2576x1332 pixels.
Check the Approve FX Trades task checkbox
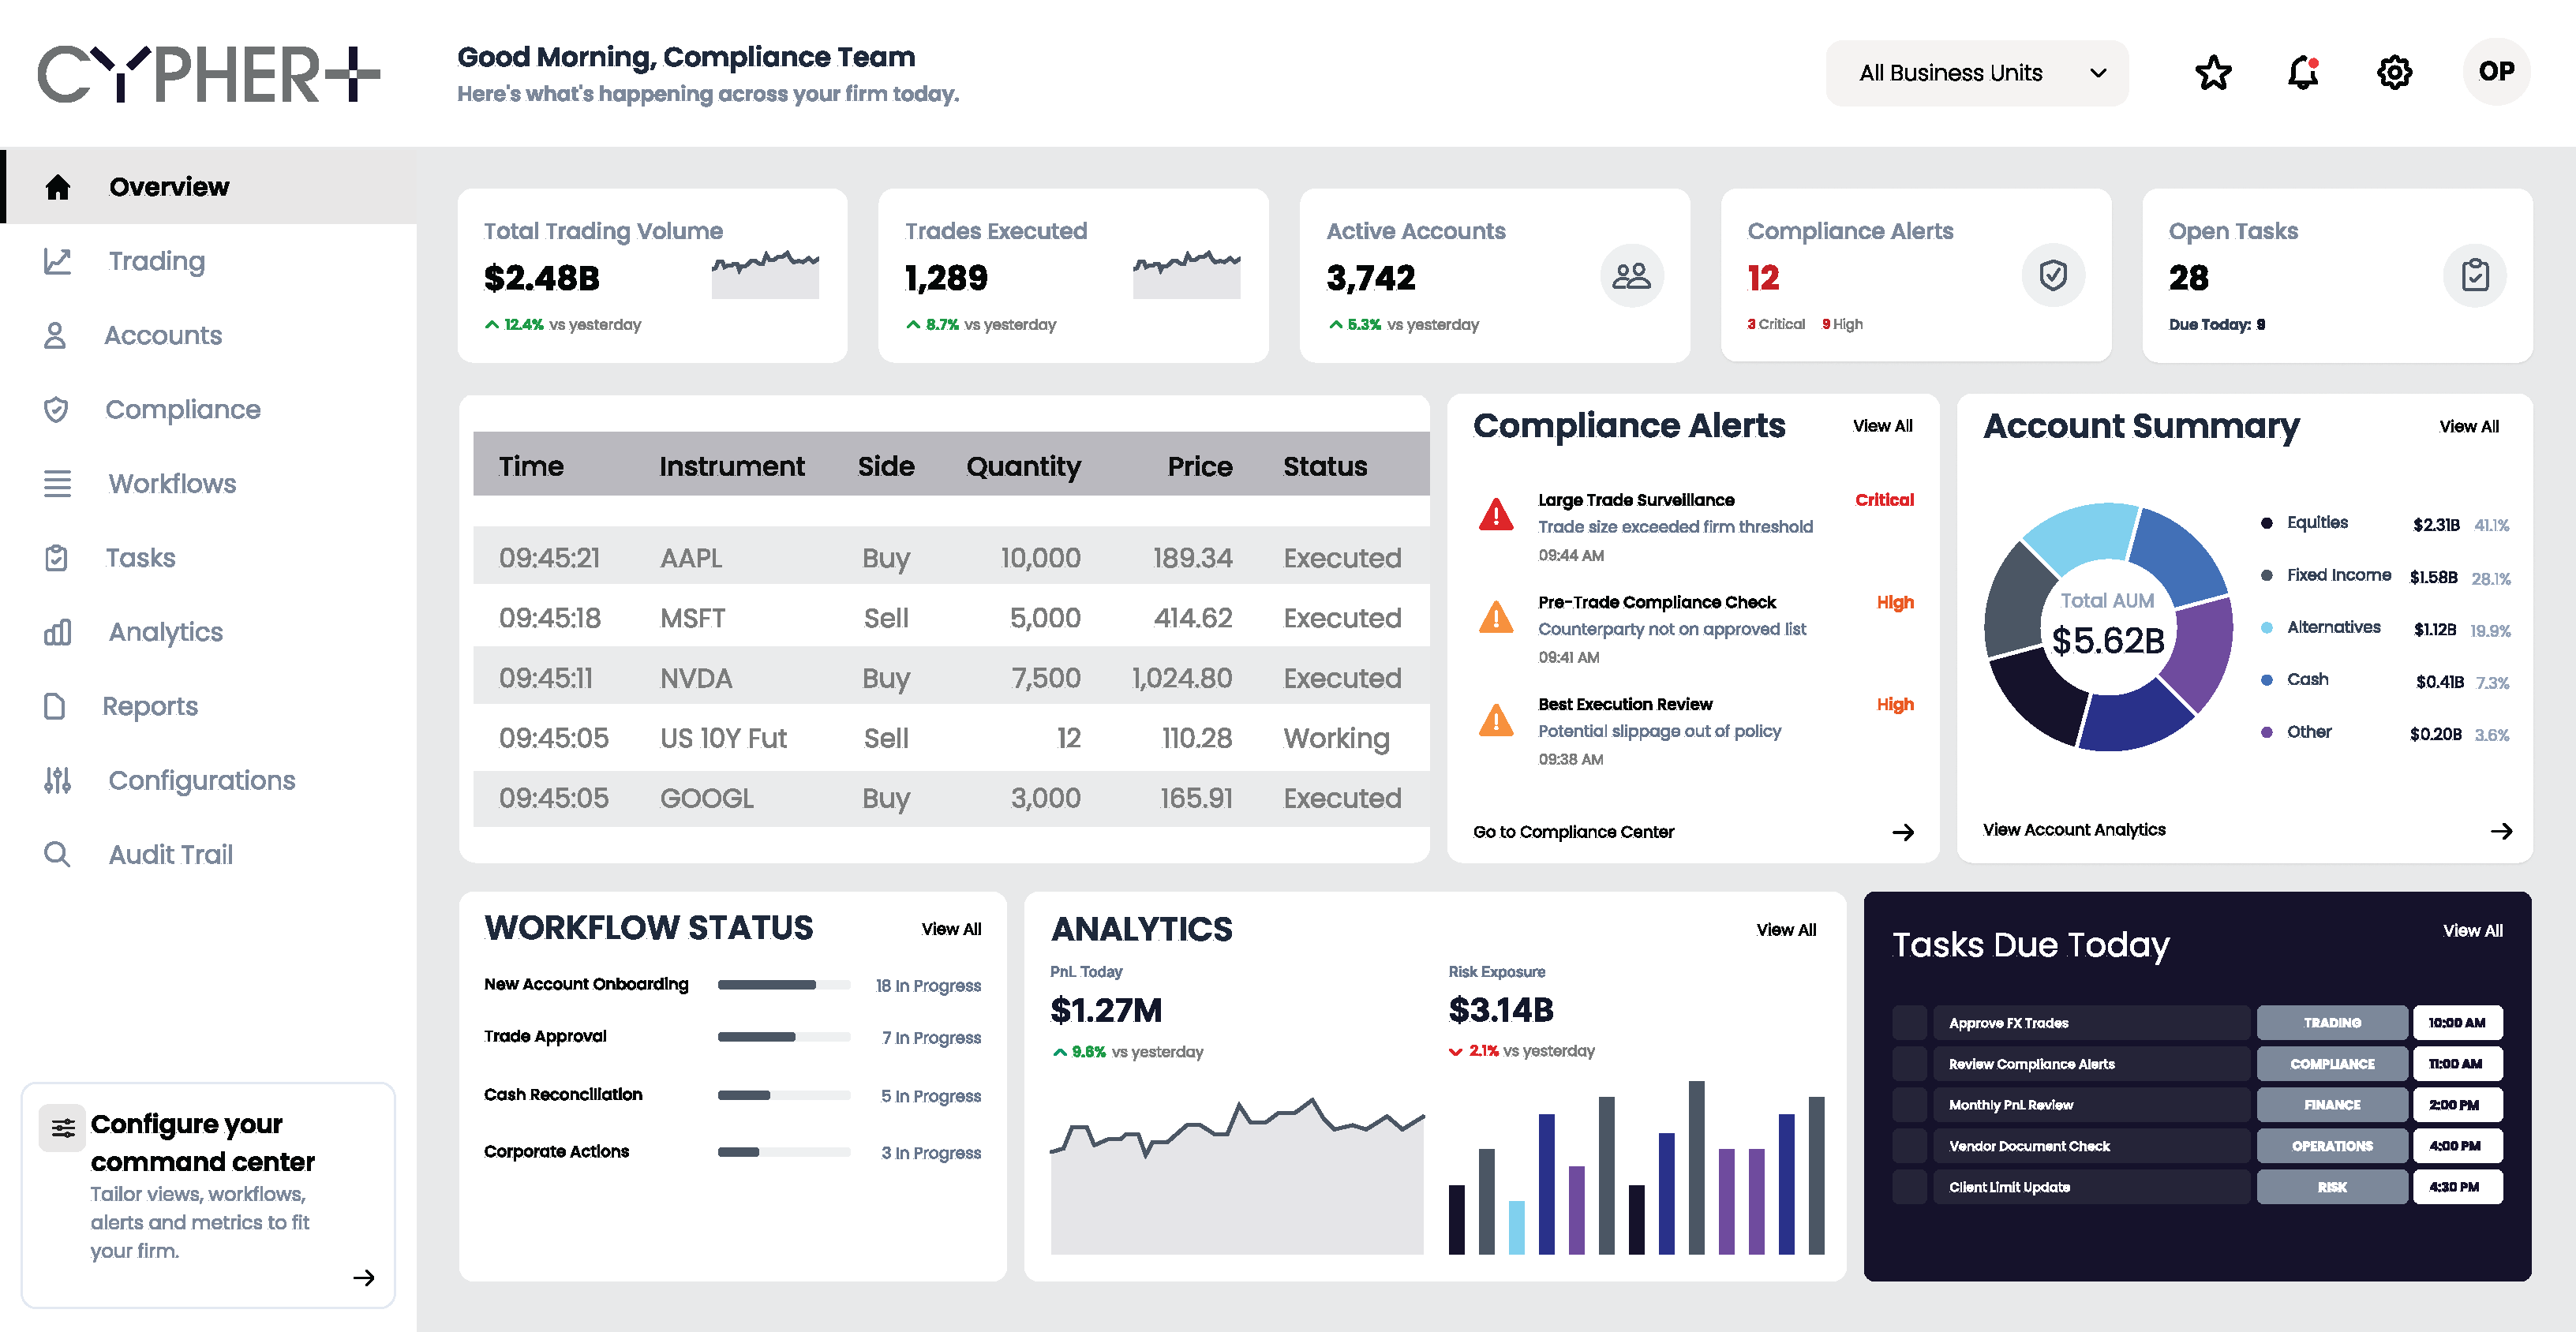pyautogui.click(x=1909, y=1023)
